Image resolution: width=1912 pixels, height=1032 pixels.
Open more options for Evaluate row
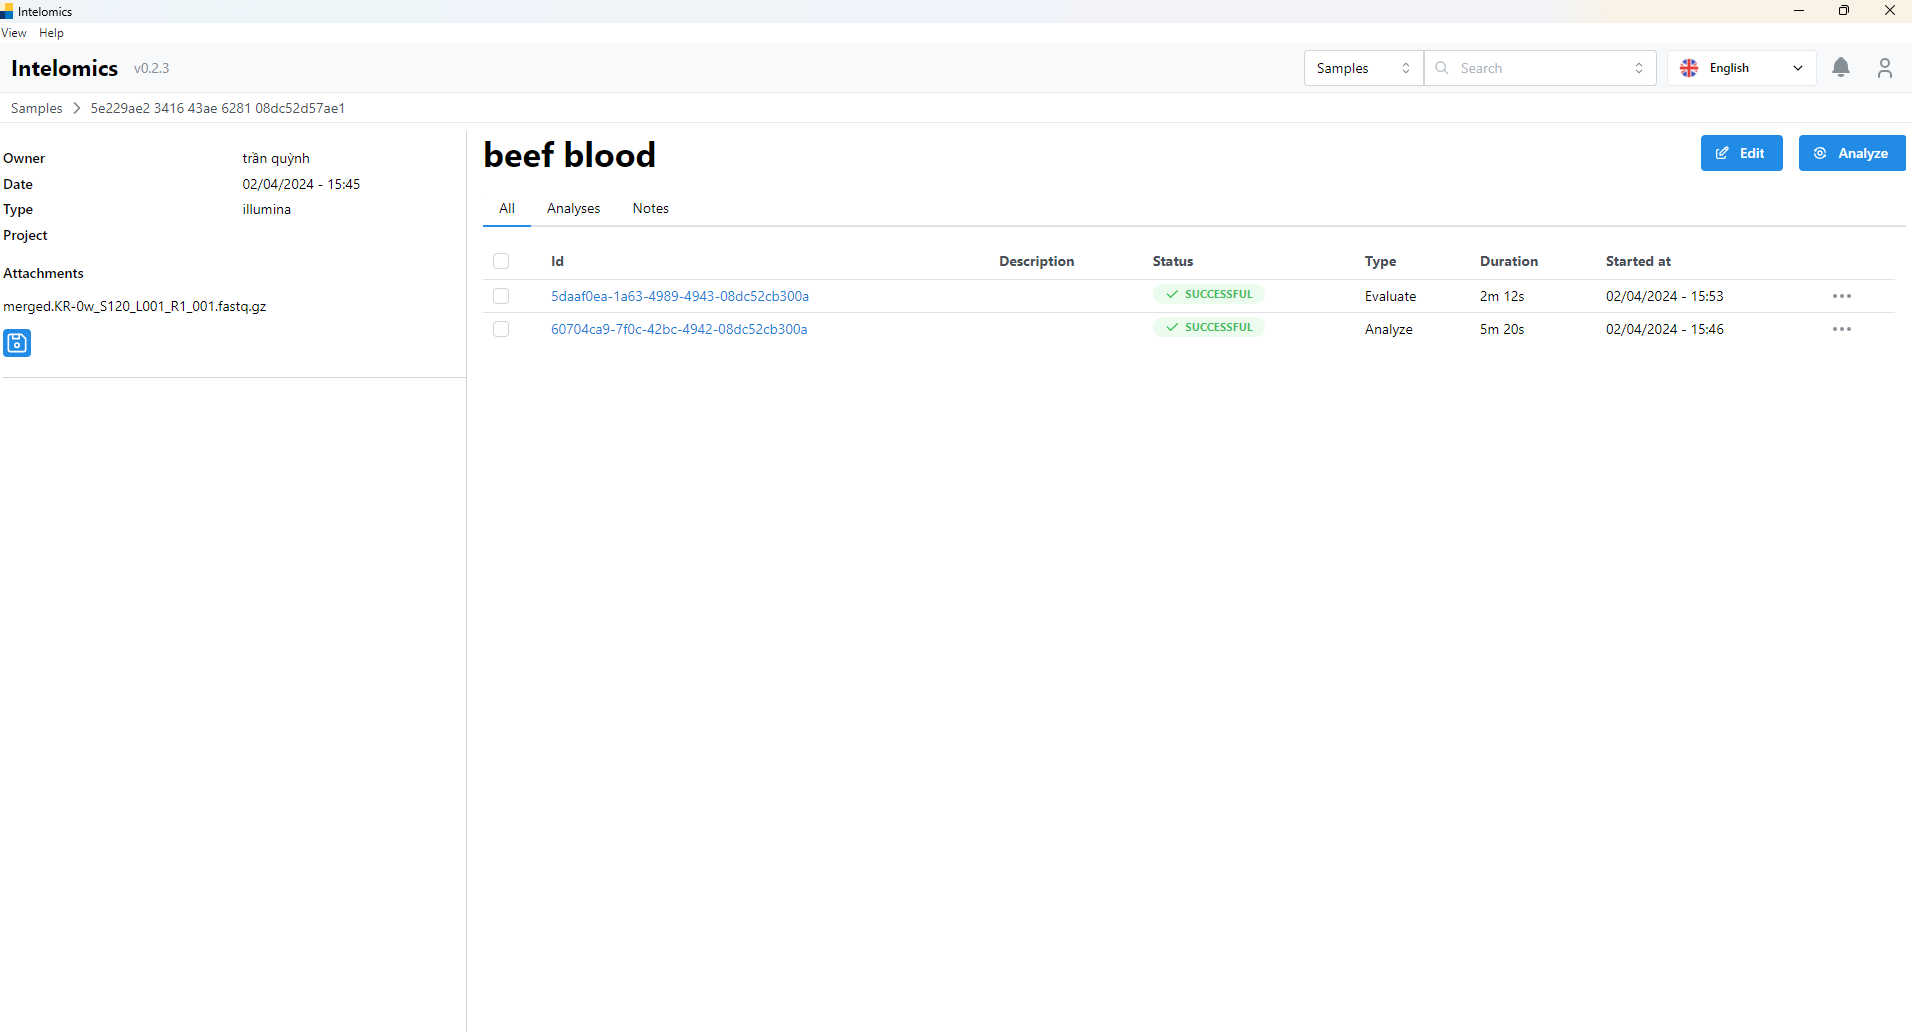coord(1841,296)
